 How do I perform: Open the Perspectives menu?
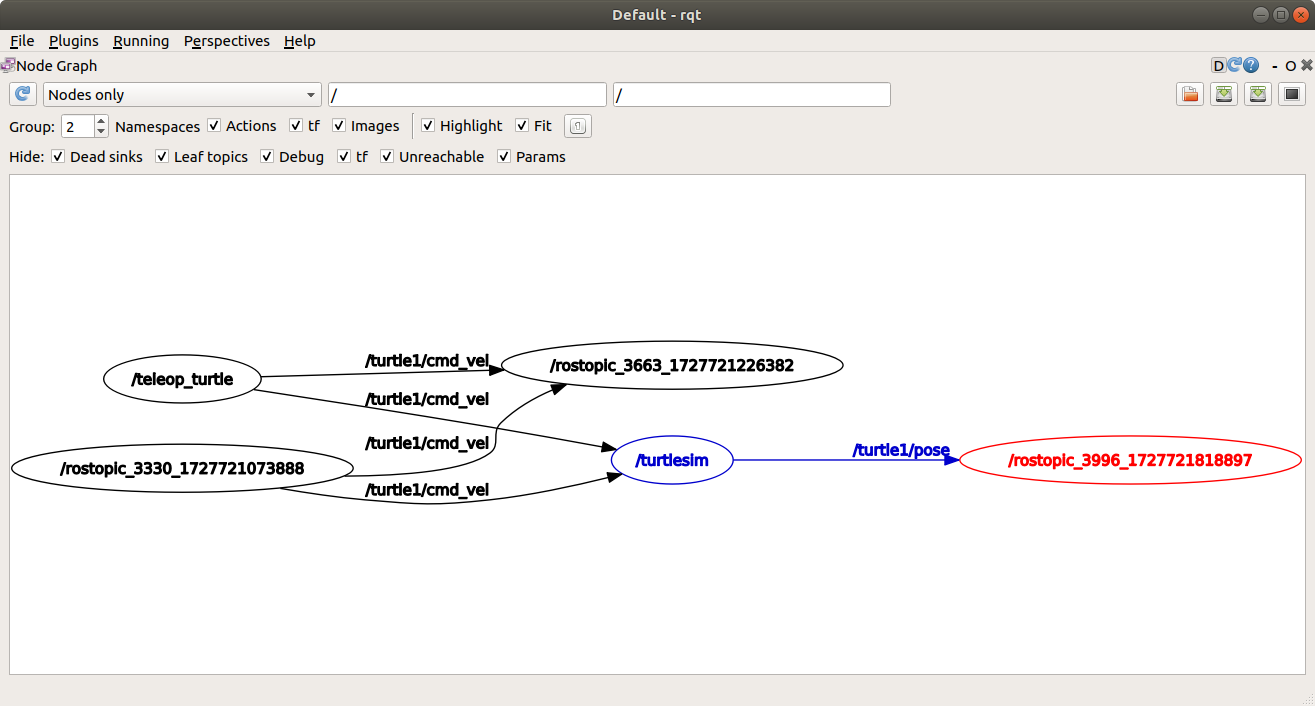[227, 41]
